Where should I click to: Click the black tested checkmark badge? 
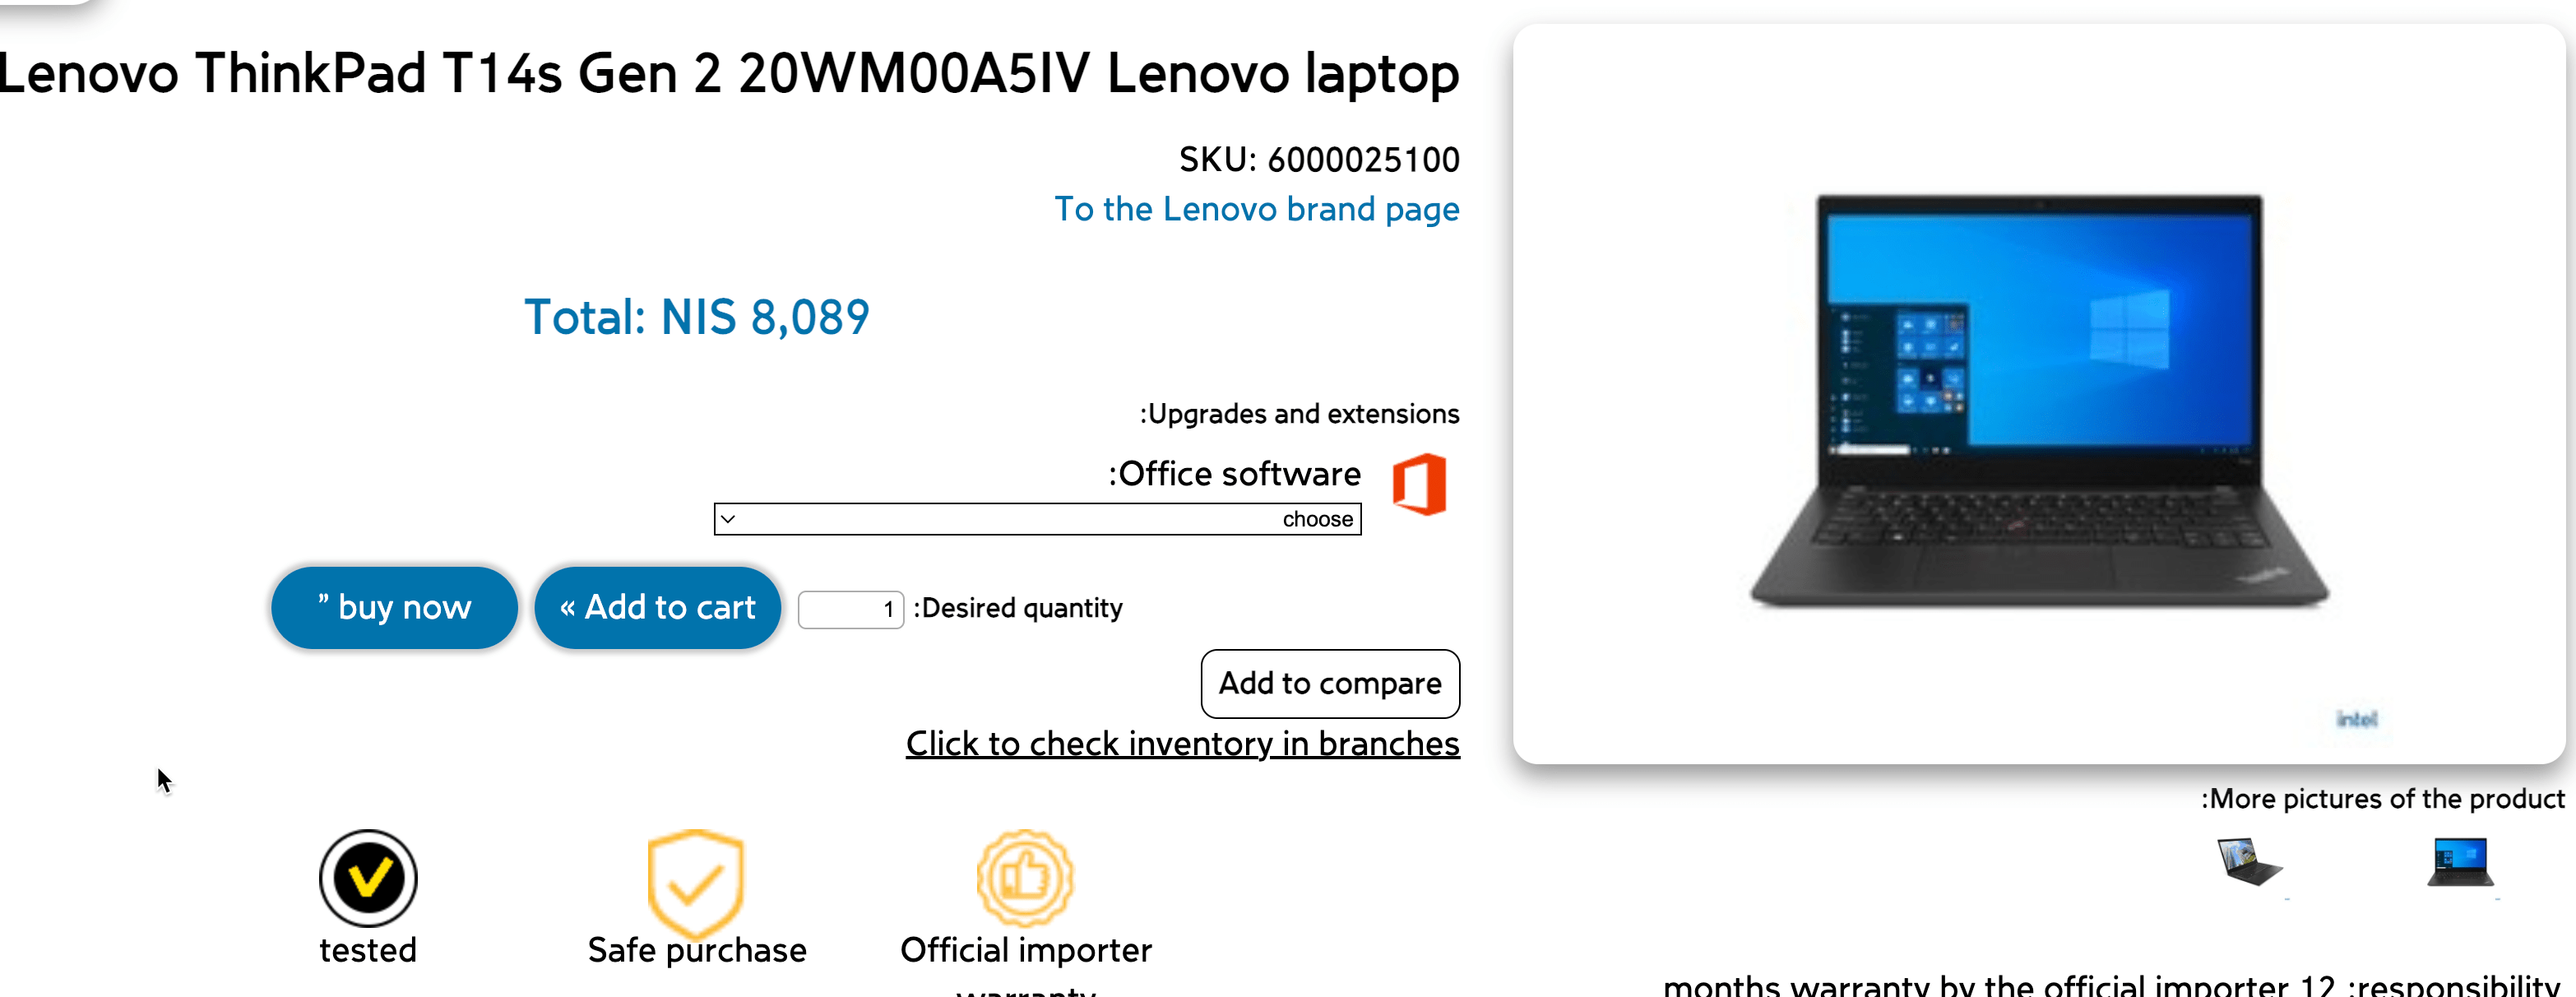[x=368, y=878]
